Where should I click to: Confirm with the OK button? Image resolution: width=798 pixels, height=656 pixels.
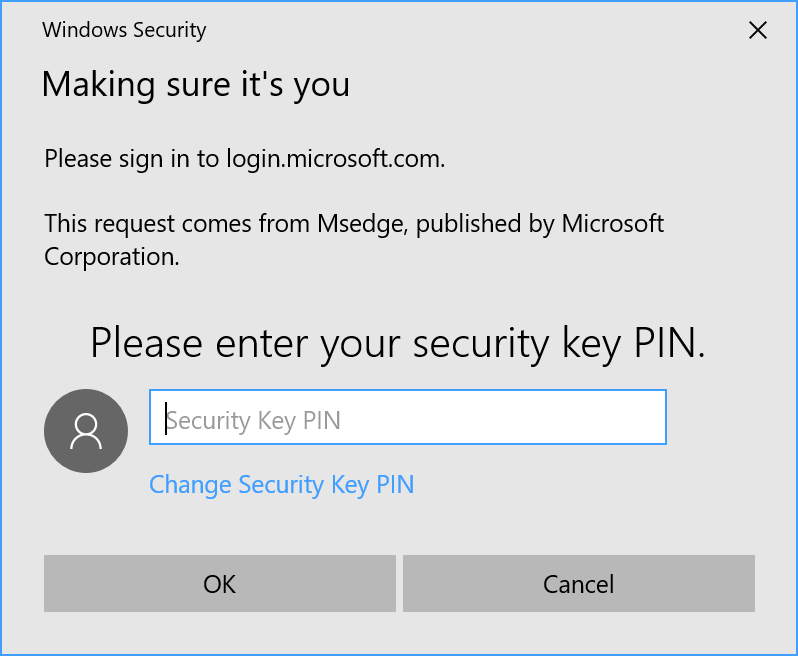coord(220,584)
